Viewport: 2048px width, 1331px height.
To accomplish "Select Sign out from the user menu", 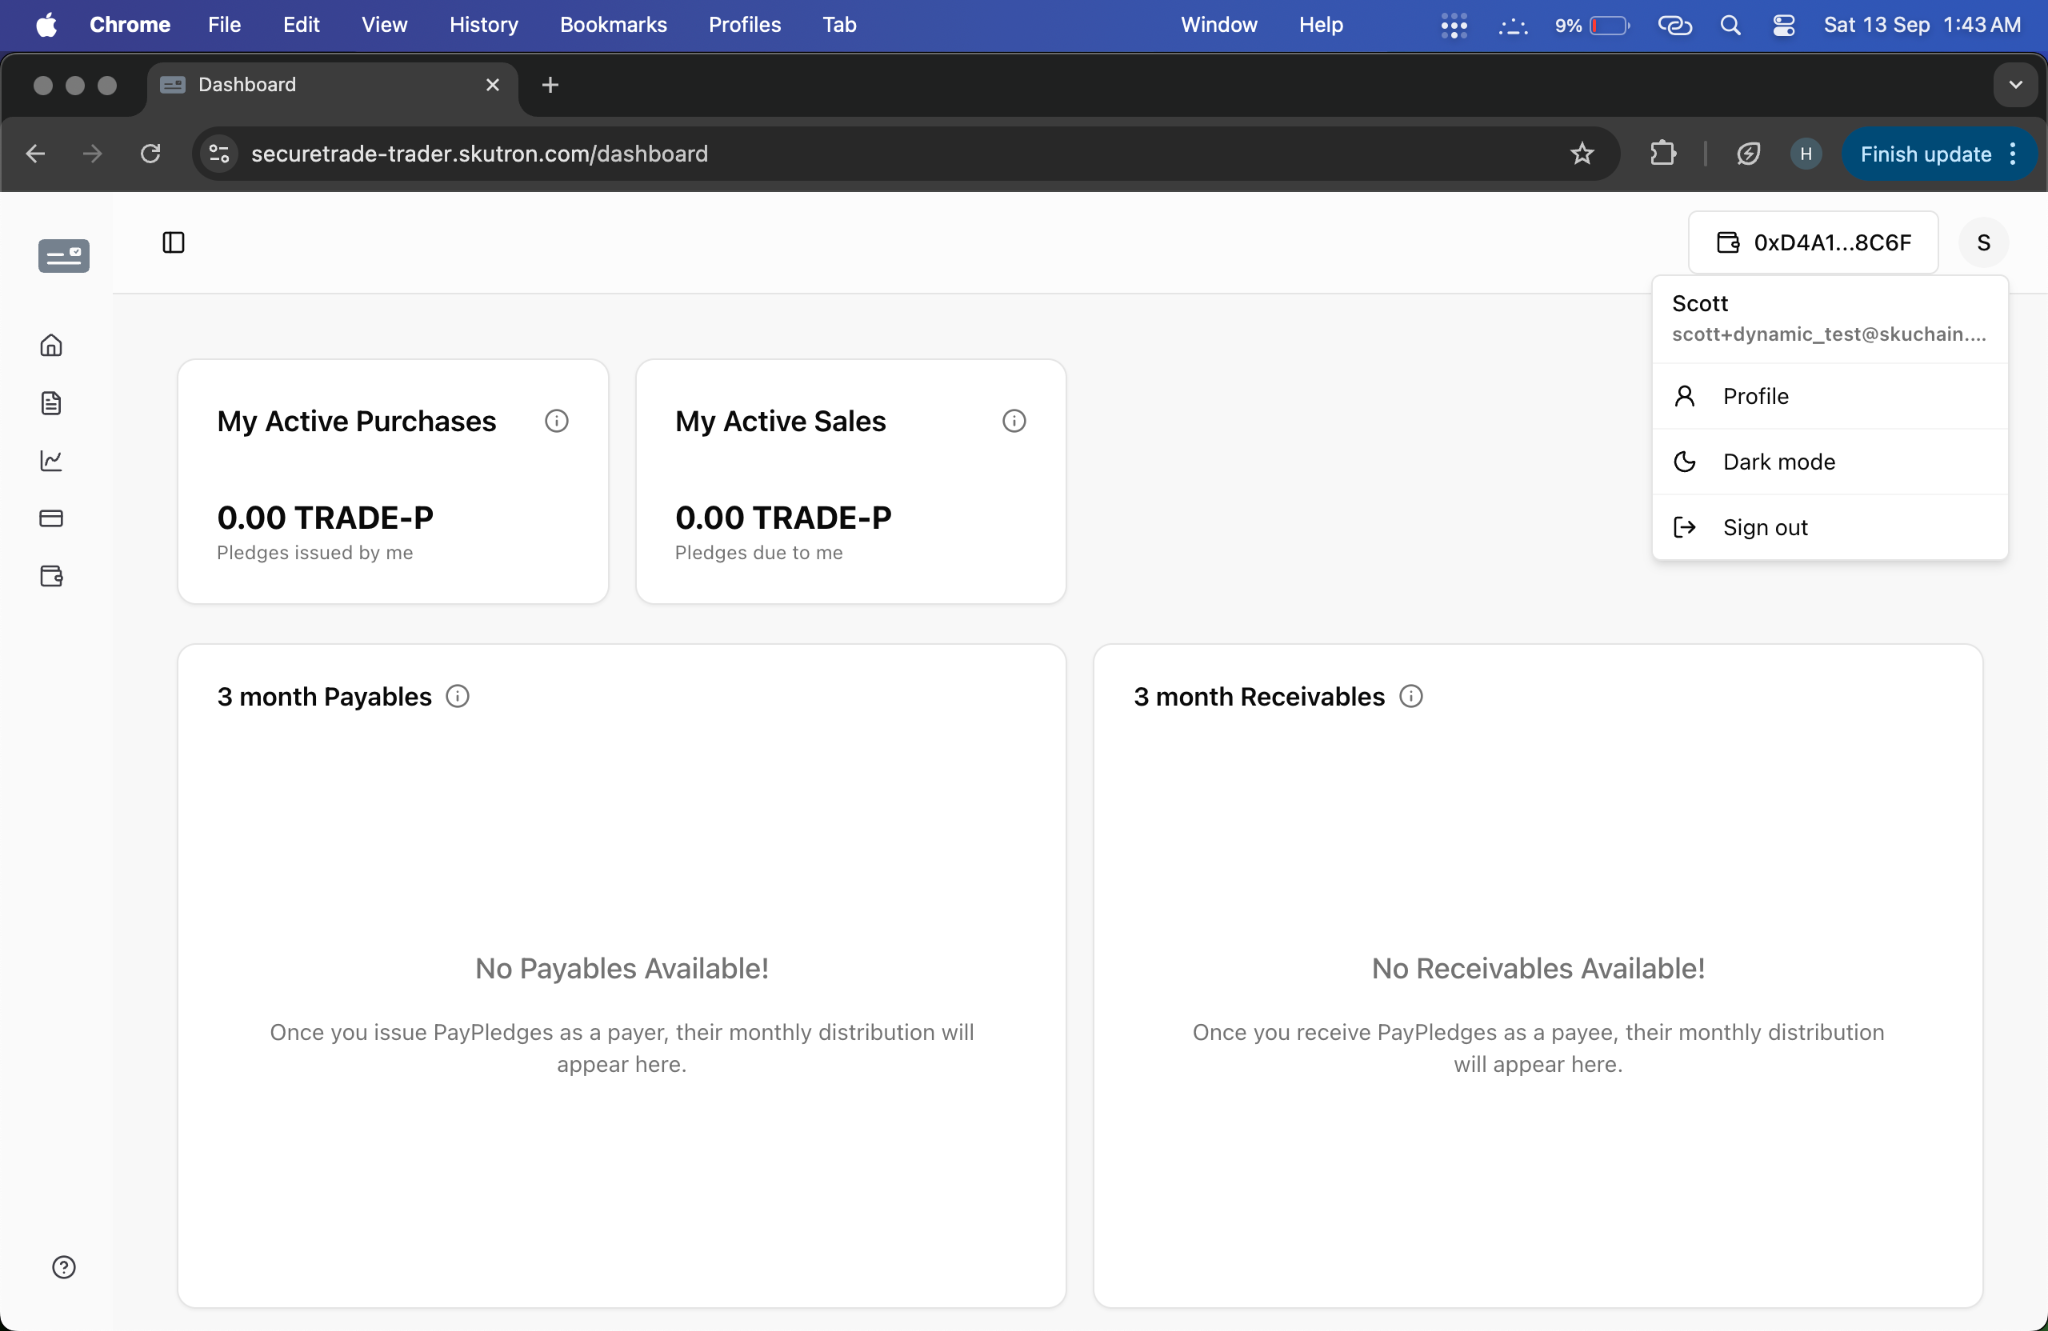I will (x=1830, y=527).
